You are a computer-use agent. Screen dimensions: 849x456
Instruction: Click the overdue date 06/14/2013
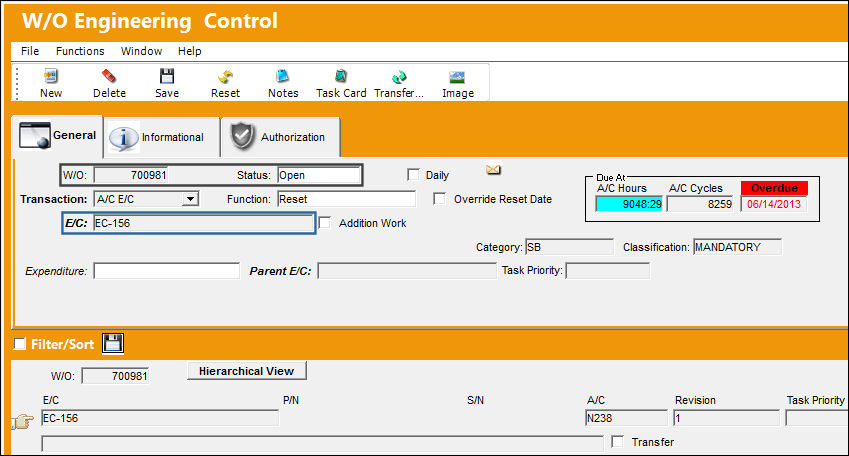[774, 204]
